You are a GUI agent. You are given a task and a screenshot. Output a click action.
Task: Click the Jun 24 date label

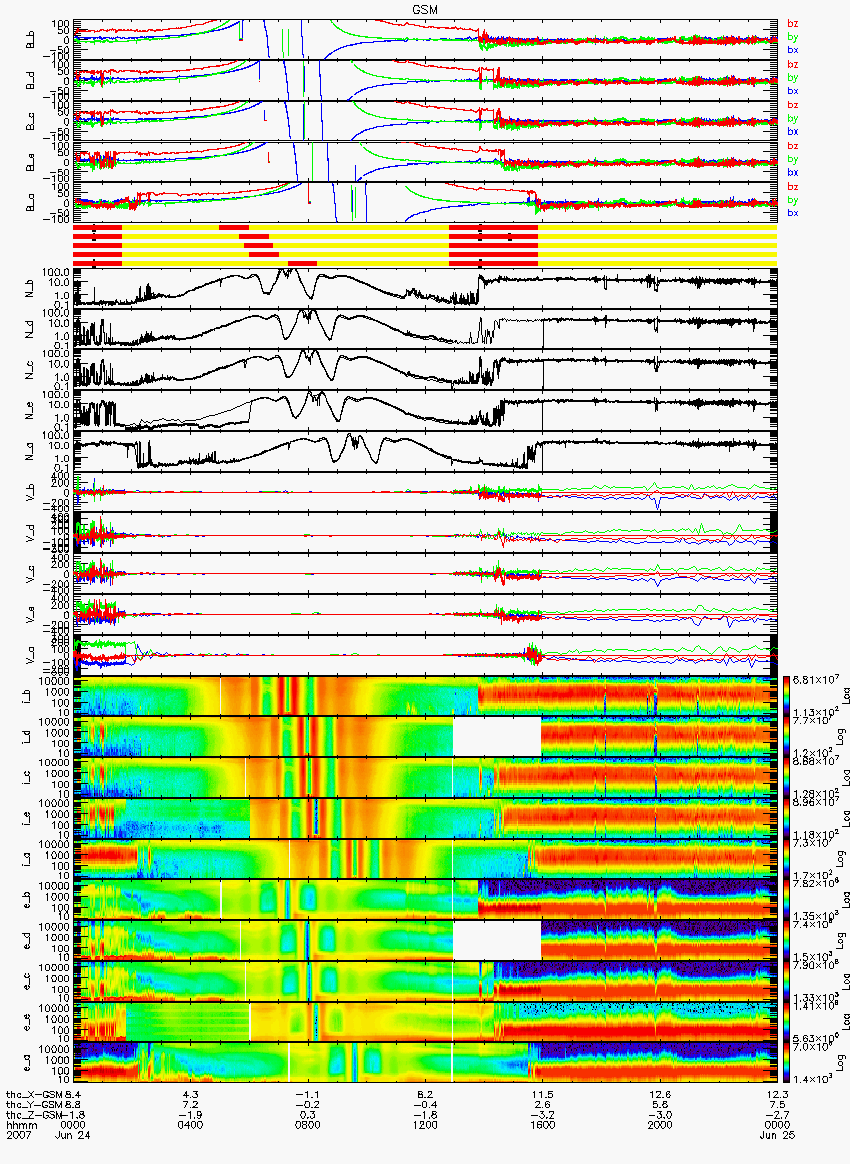click(72, 1135)
